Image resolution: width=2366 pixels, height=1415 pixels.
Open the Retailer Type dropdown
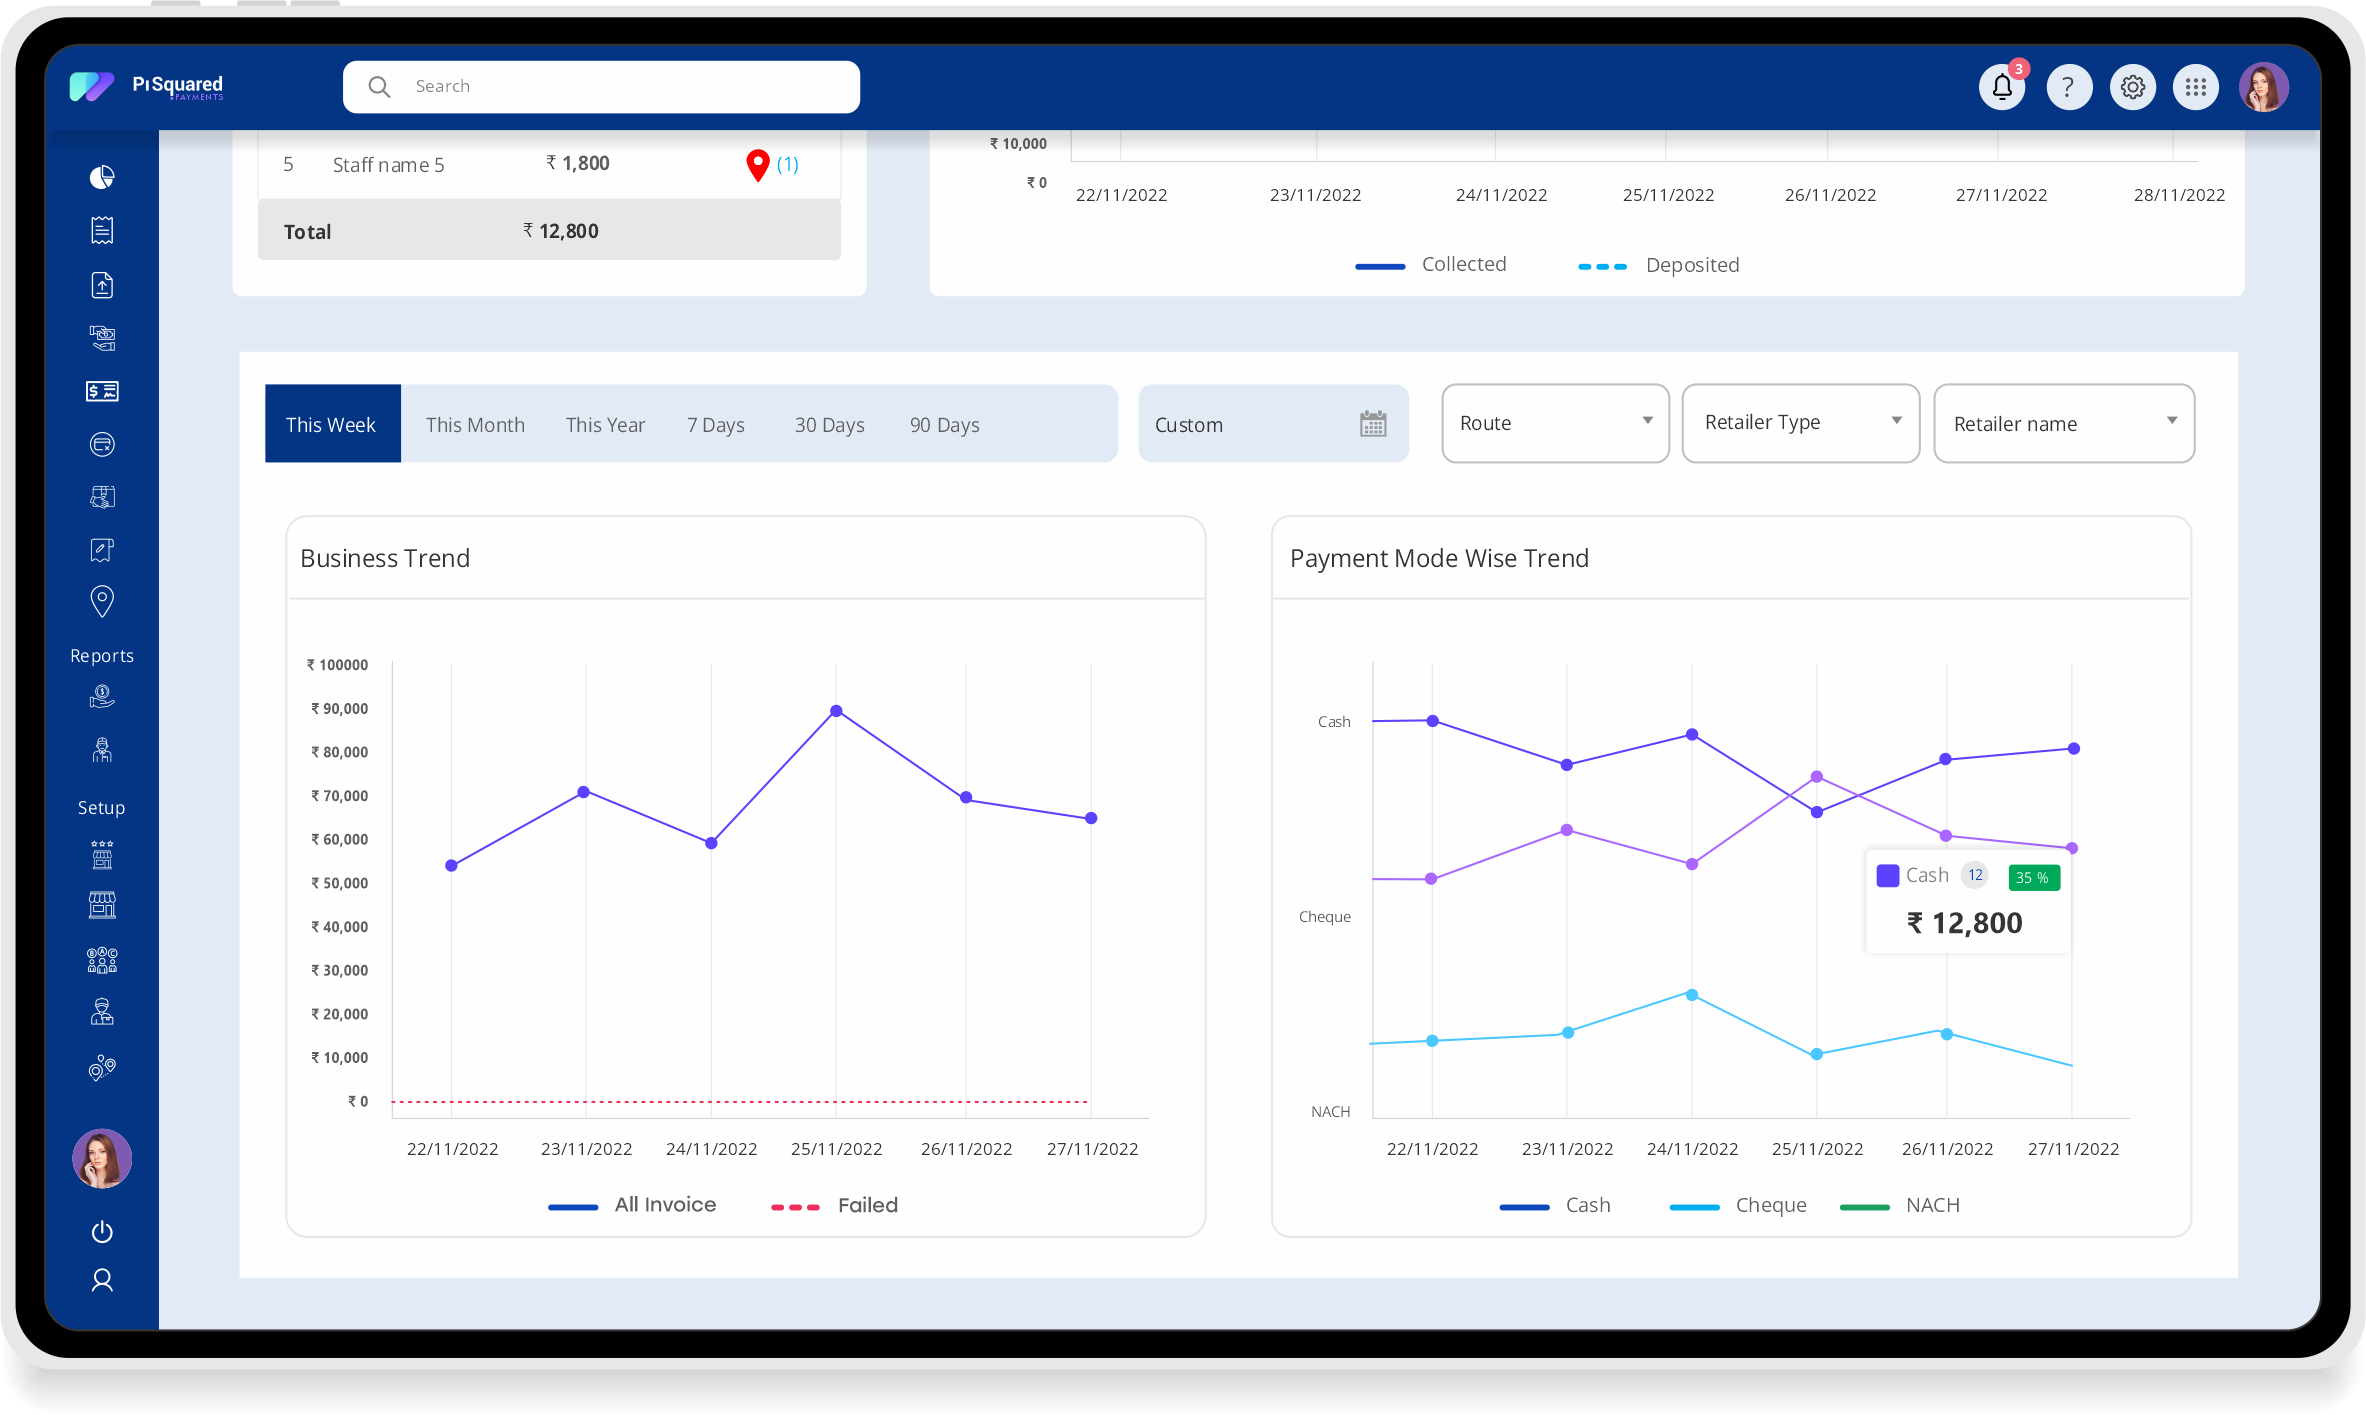point(1800,423)
